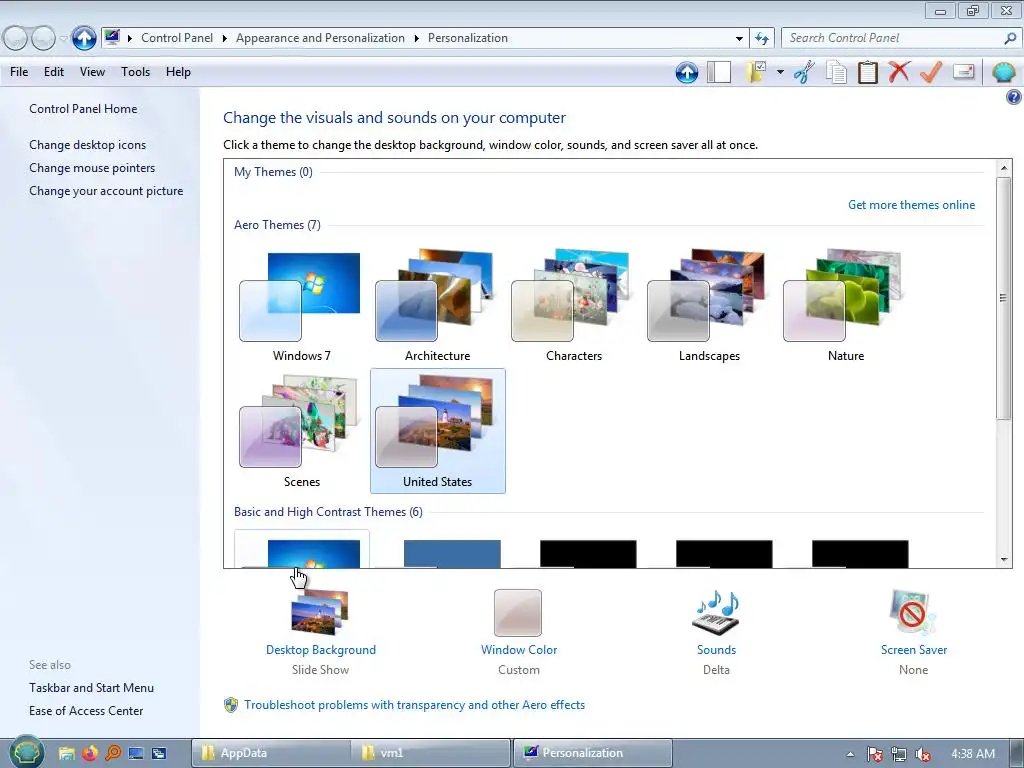
Task: Open the Tools menu
Action: click(x=135, y=72)
